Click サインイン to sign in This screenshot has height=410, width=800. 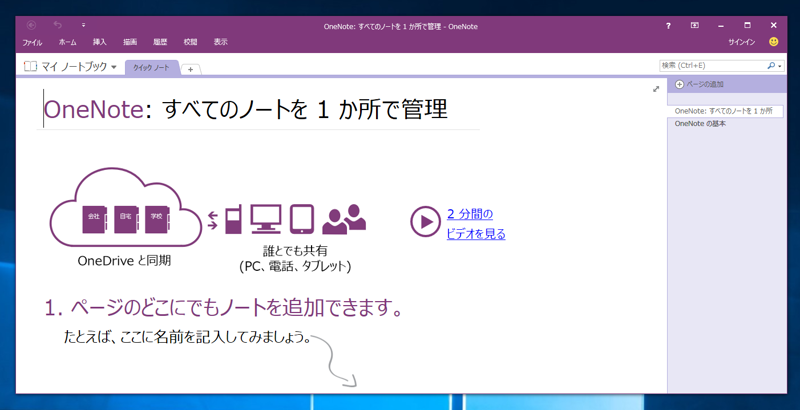[742, 42]
